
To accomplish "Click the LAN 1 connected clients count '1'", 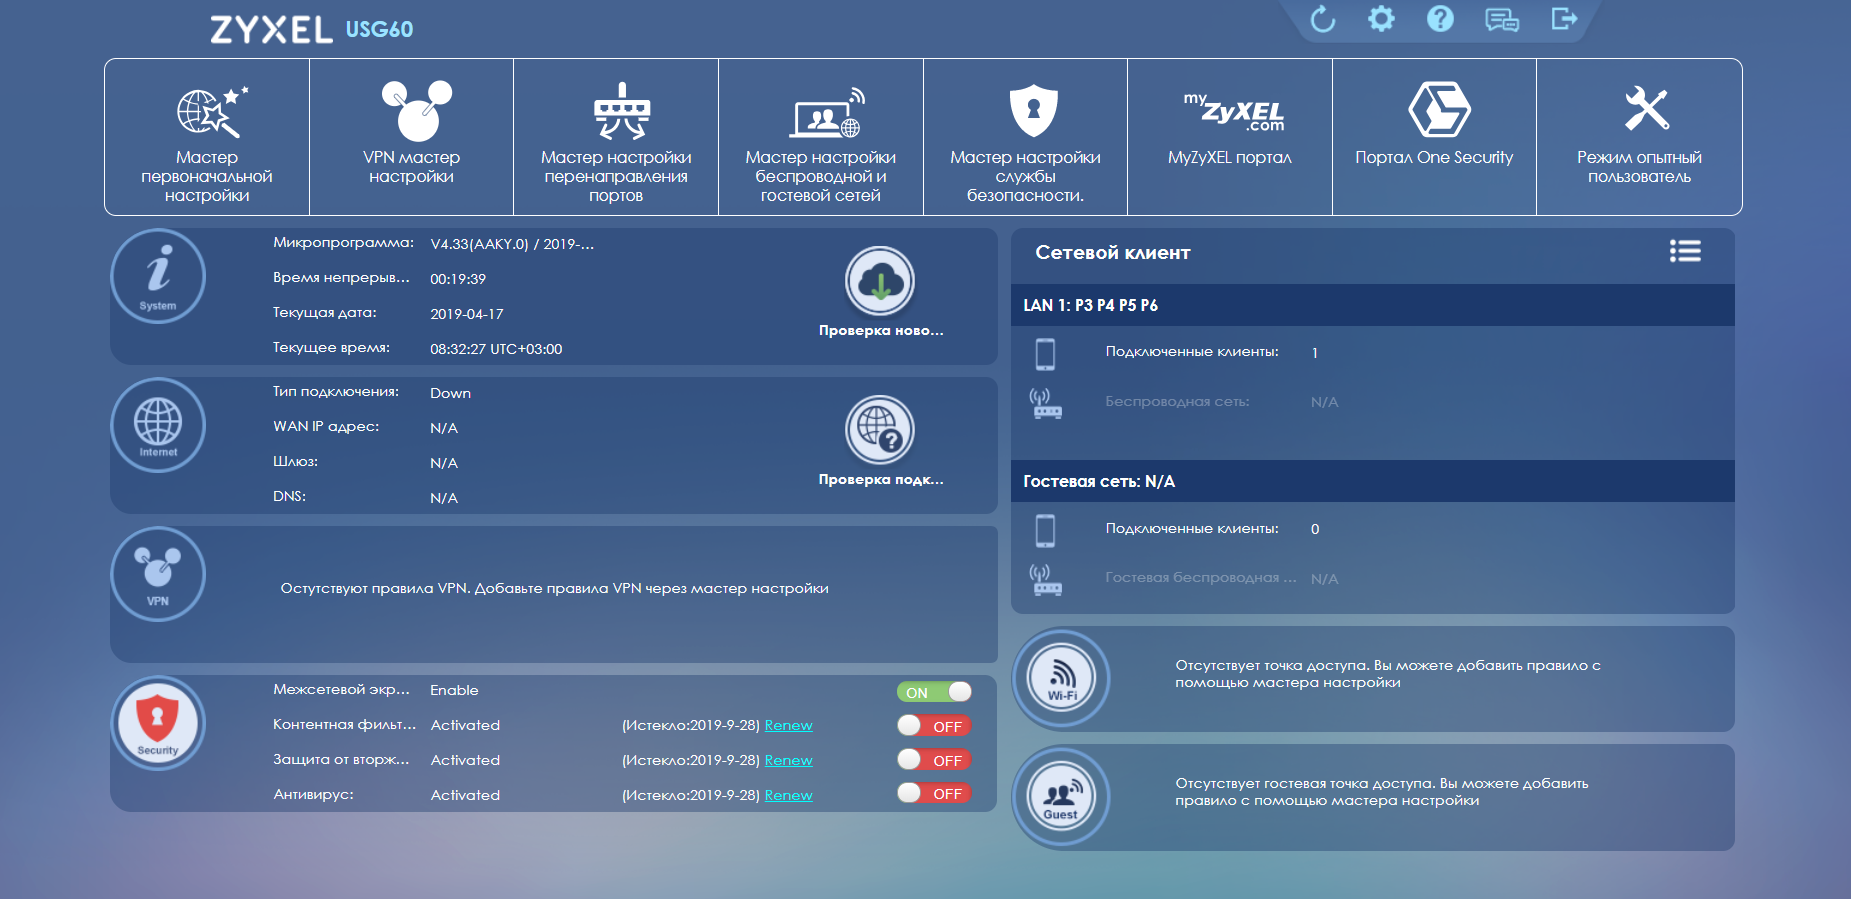I will pos(1315,353).
